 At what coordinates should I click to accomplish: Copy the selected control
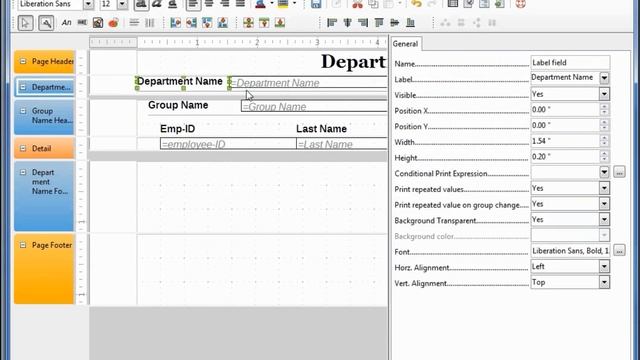pos(373,4)
